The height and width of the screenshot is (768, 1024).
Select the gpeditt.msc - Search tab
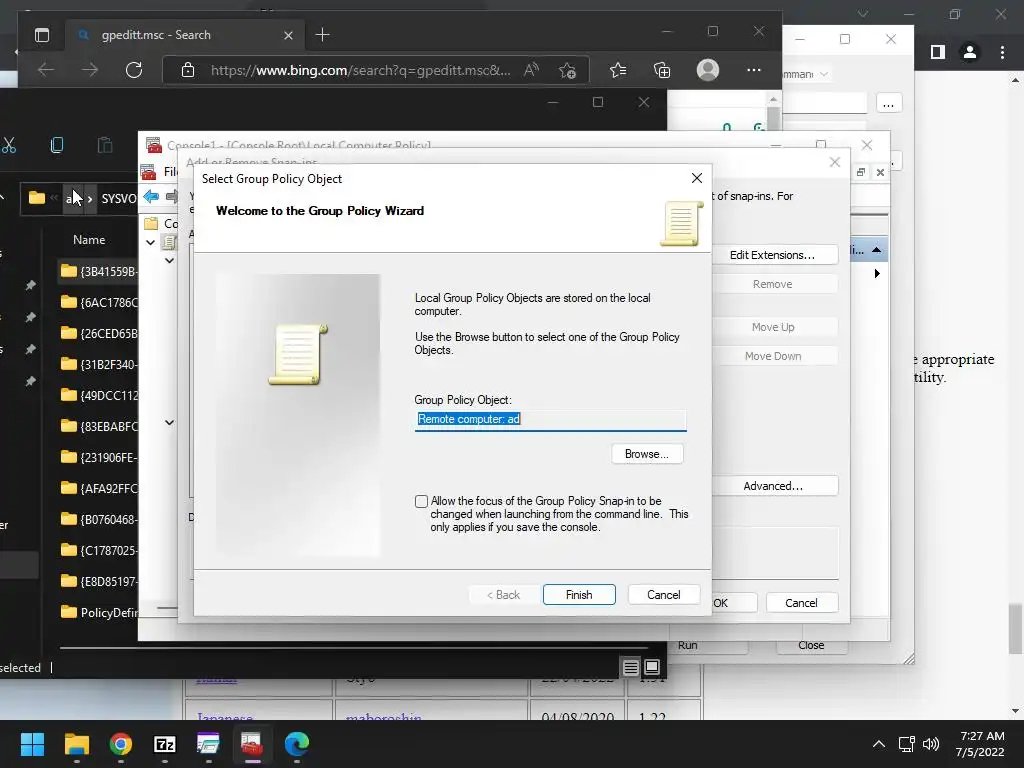(x=184, y=35)
